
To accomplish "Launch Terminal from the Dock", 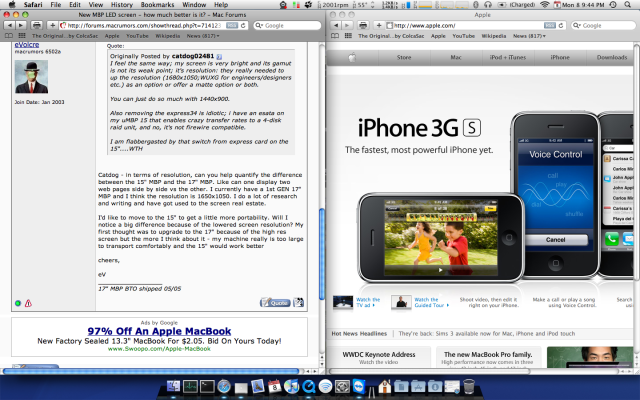I will click(x=207, y=386).
